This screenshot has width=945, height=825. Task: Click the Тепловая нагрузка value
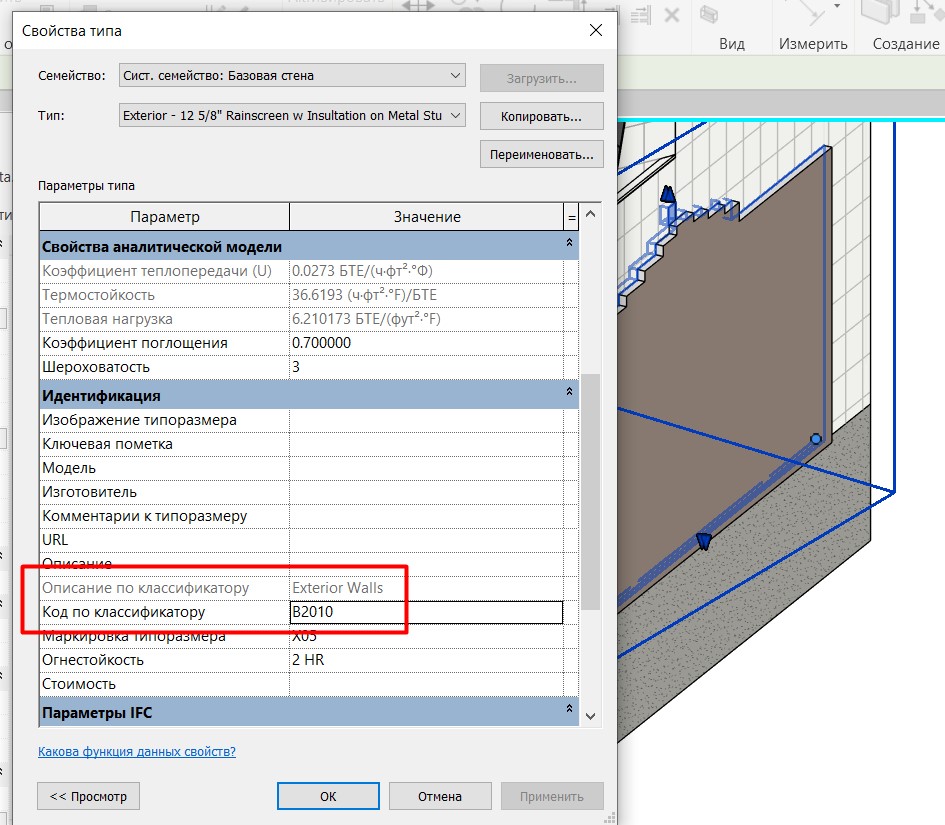[426, 319]
